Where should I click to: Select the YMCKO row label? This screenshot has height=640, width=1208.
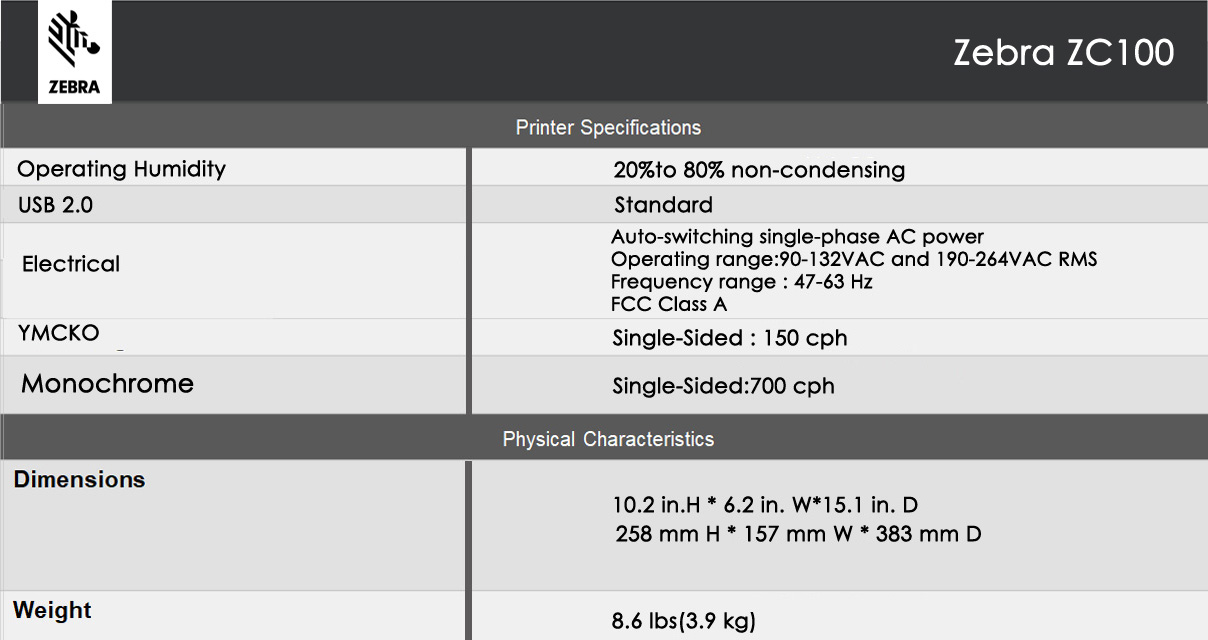59,334
